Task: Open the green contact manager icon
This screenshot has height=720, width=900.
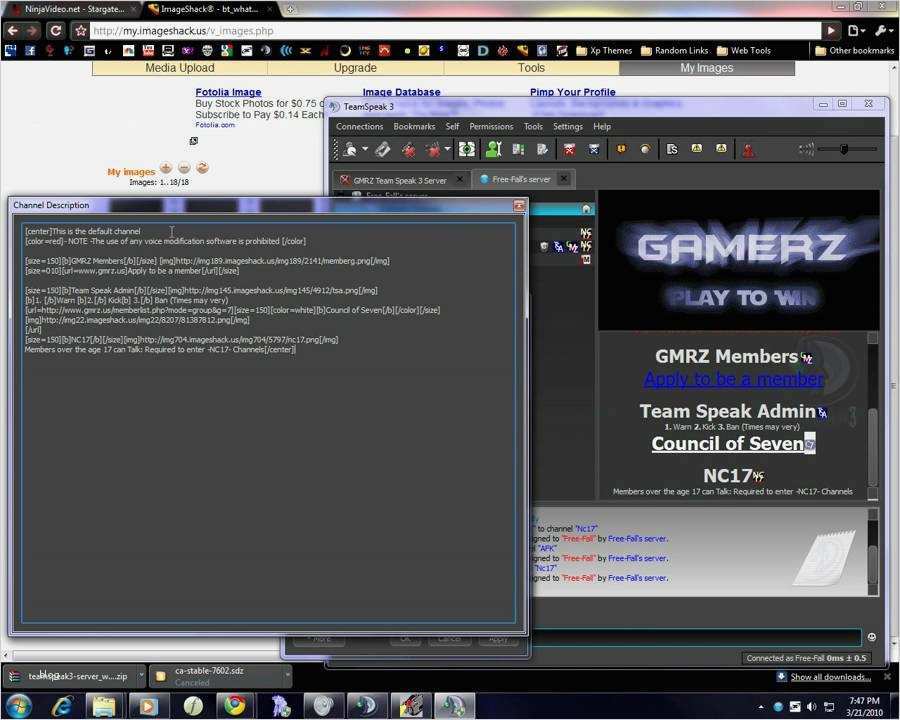Action: coord(494,150)
